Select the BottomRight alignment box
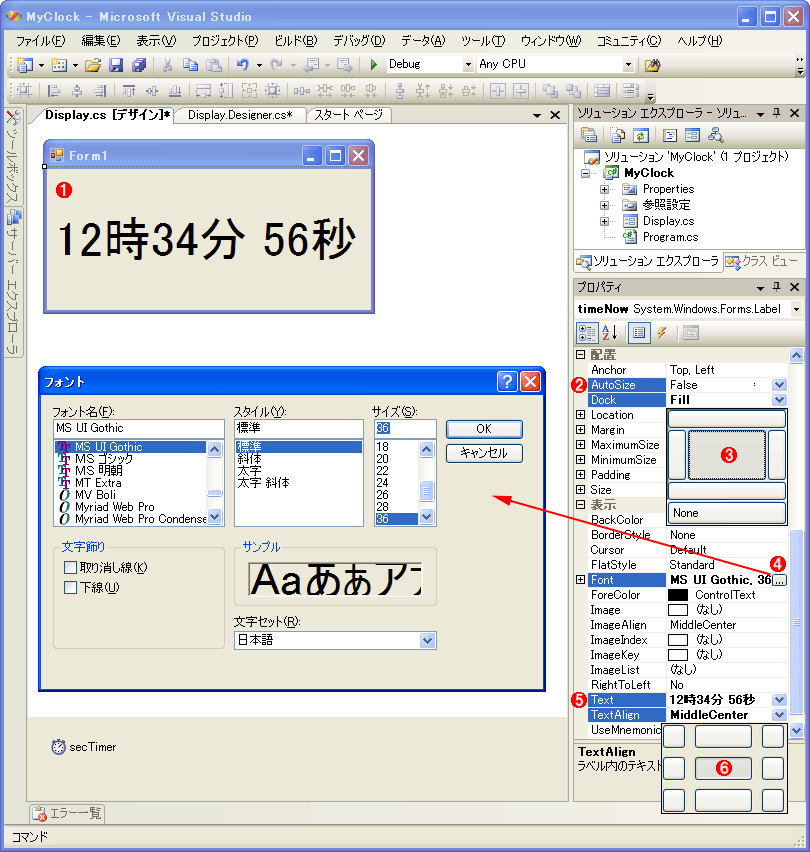This screenshot has width=810, height=852. [773, 800]
